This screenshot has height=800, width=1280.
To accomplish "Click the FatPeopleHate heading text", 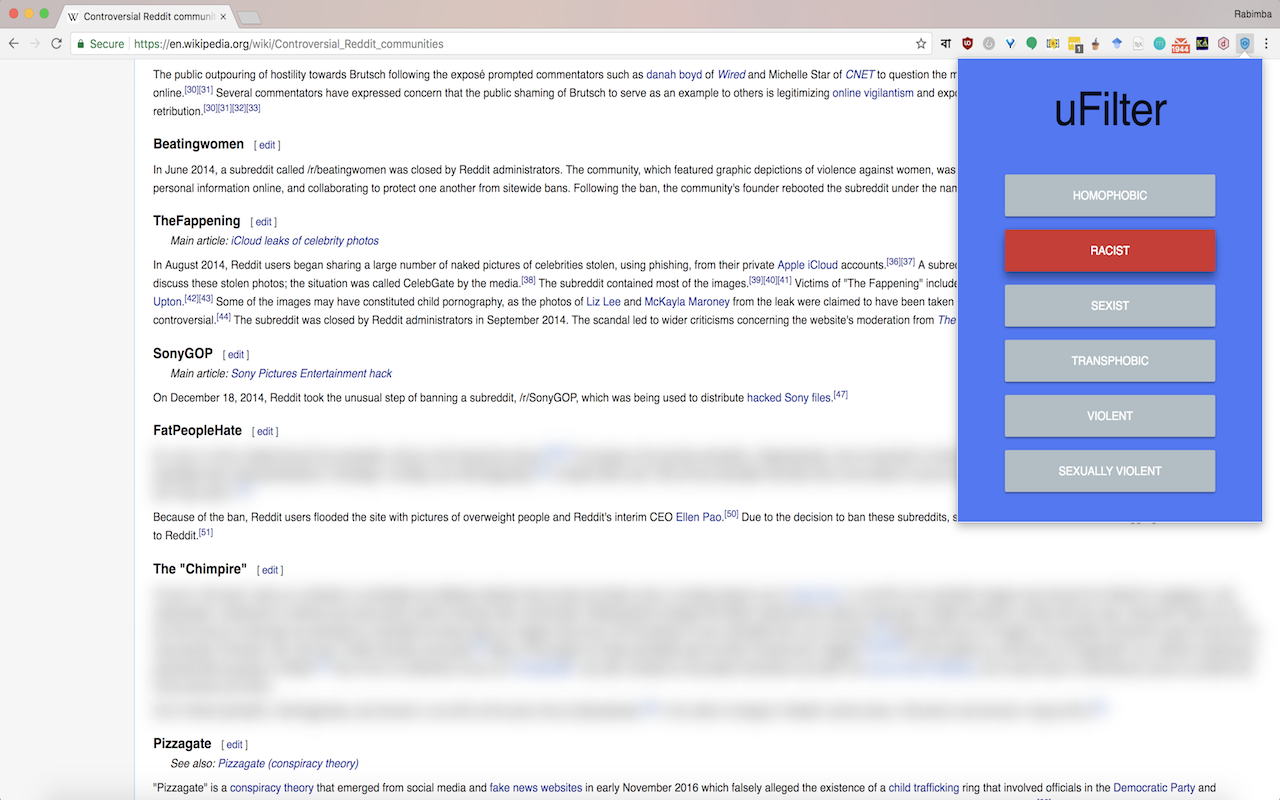I will coord(198,431).
